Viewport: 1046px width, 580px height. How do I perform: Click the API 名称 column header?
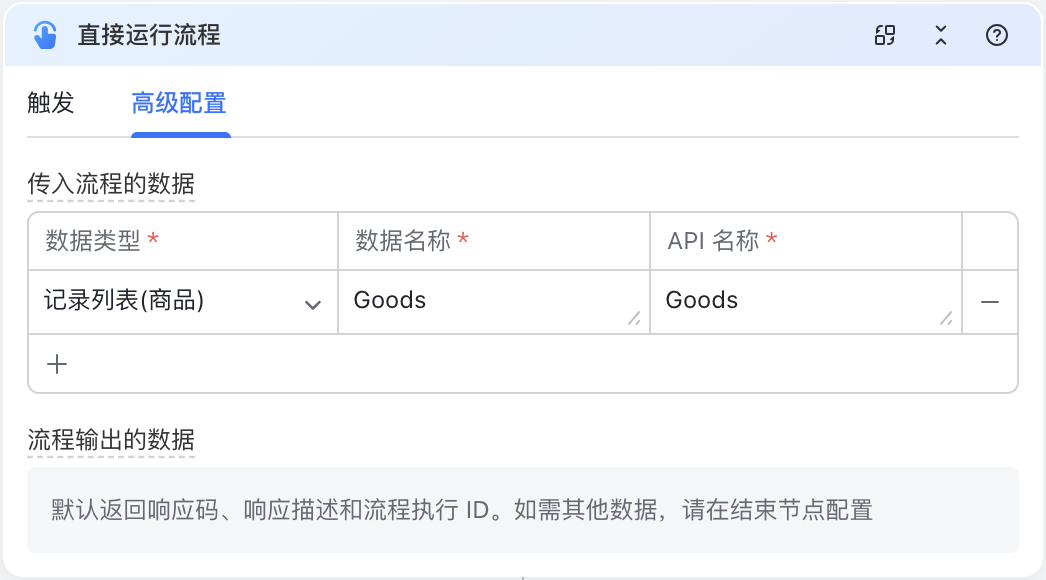click(x=722, y=240)
